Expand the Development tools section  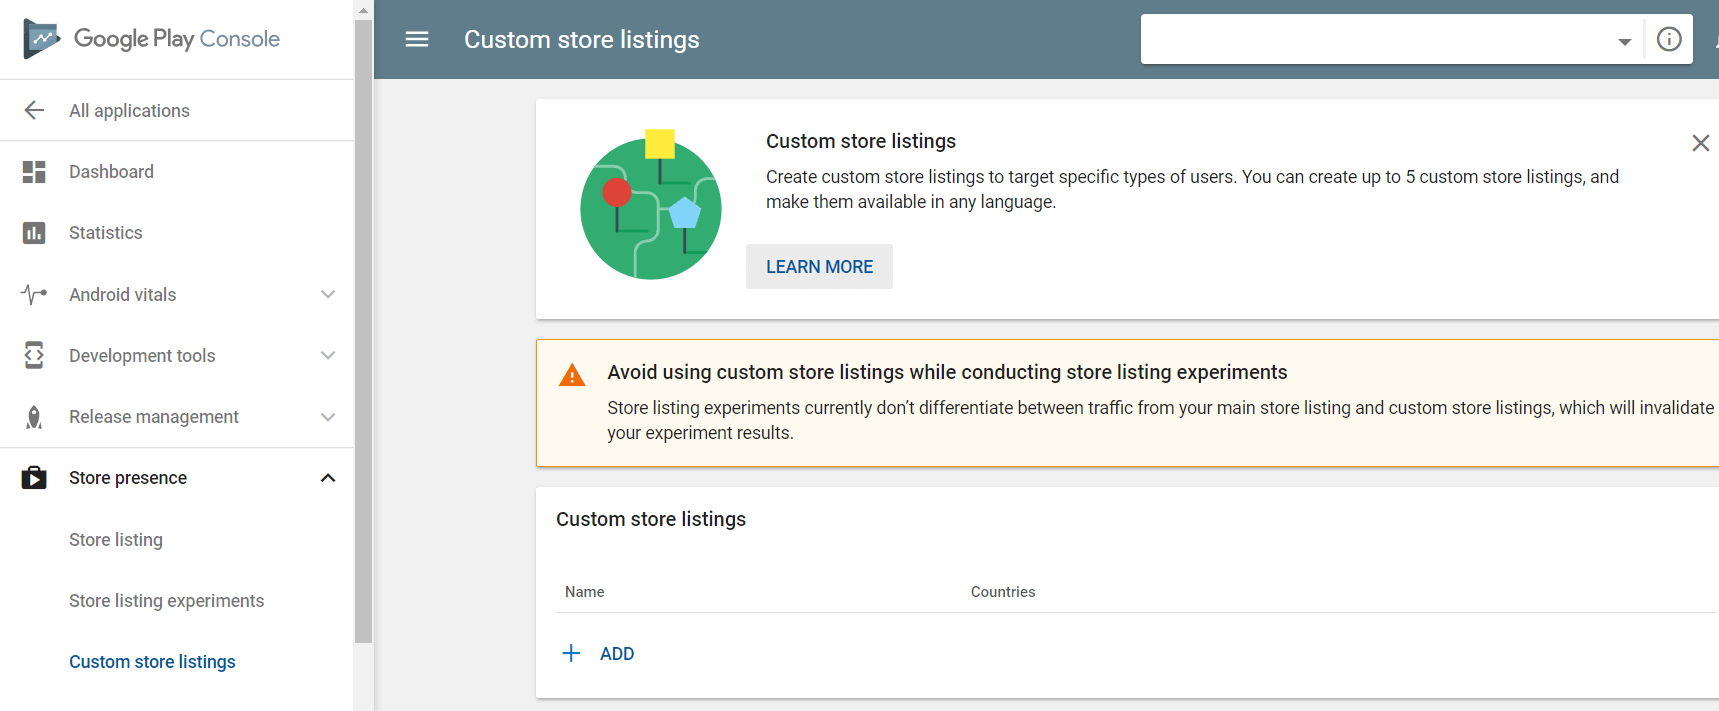(327, 356)
